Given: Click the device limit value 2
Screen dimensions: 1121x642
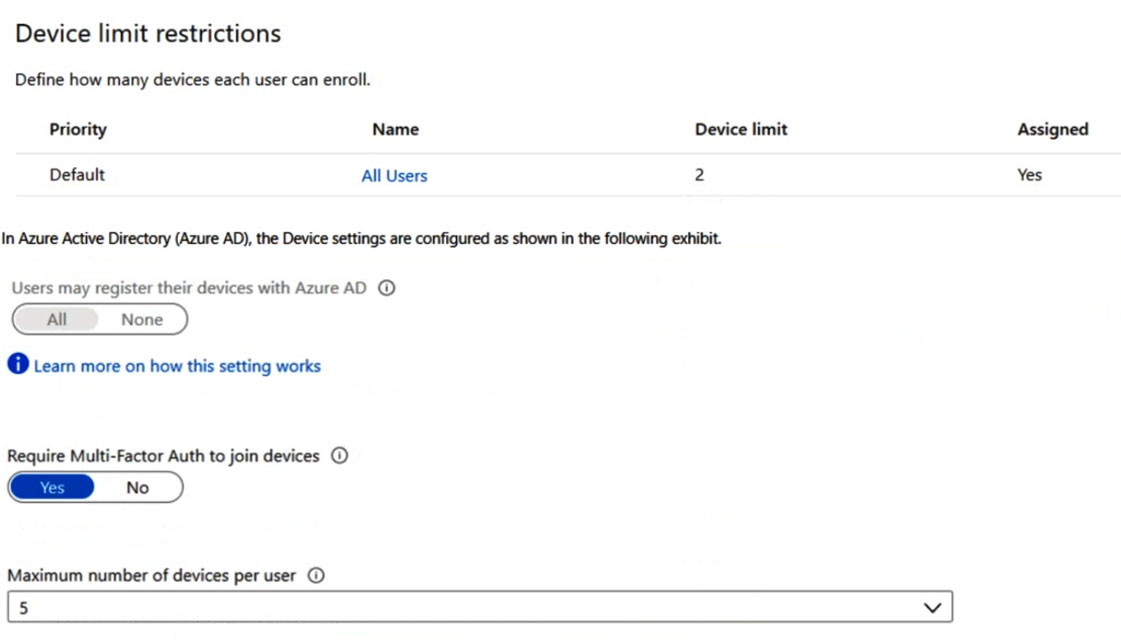Looking at the screenshot, I should [x=699, y=174].
